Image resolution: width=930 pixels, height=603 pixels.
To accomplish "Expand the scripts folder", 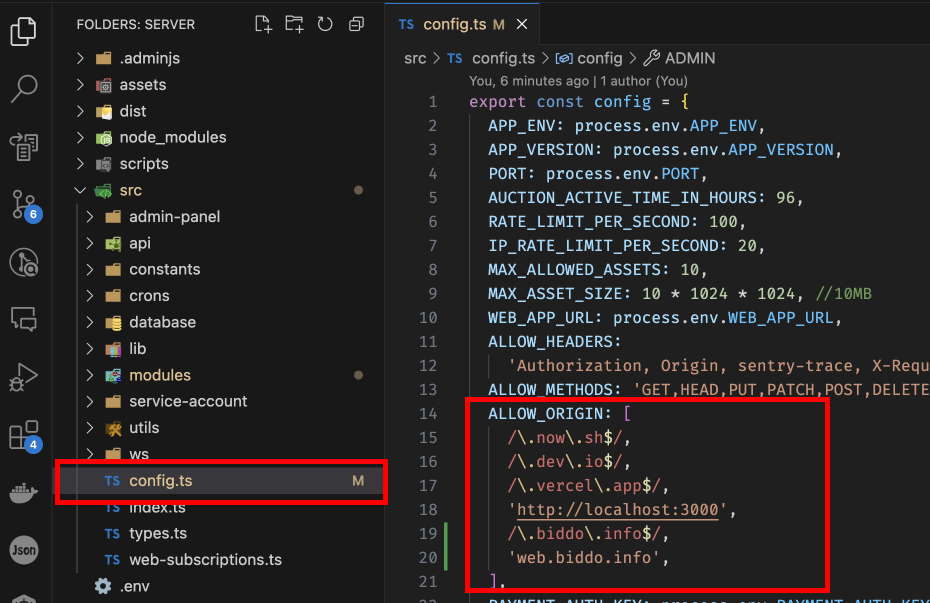I will 80,164.
